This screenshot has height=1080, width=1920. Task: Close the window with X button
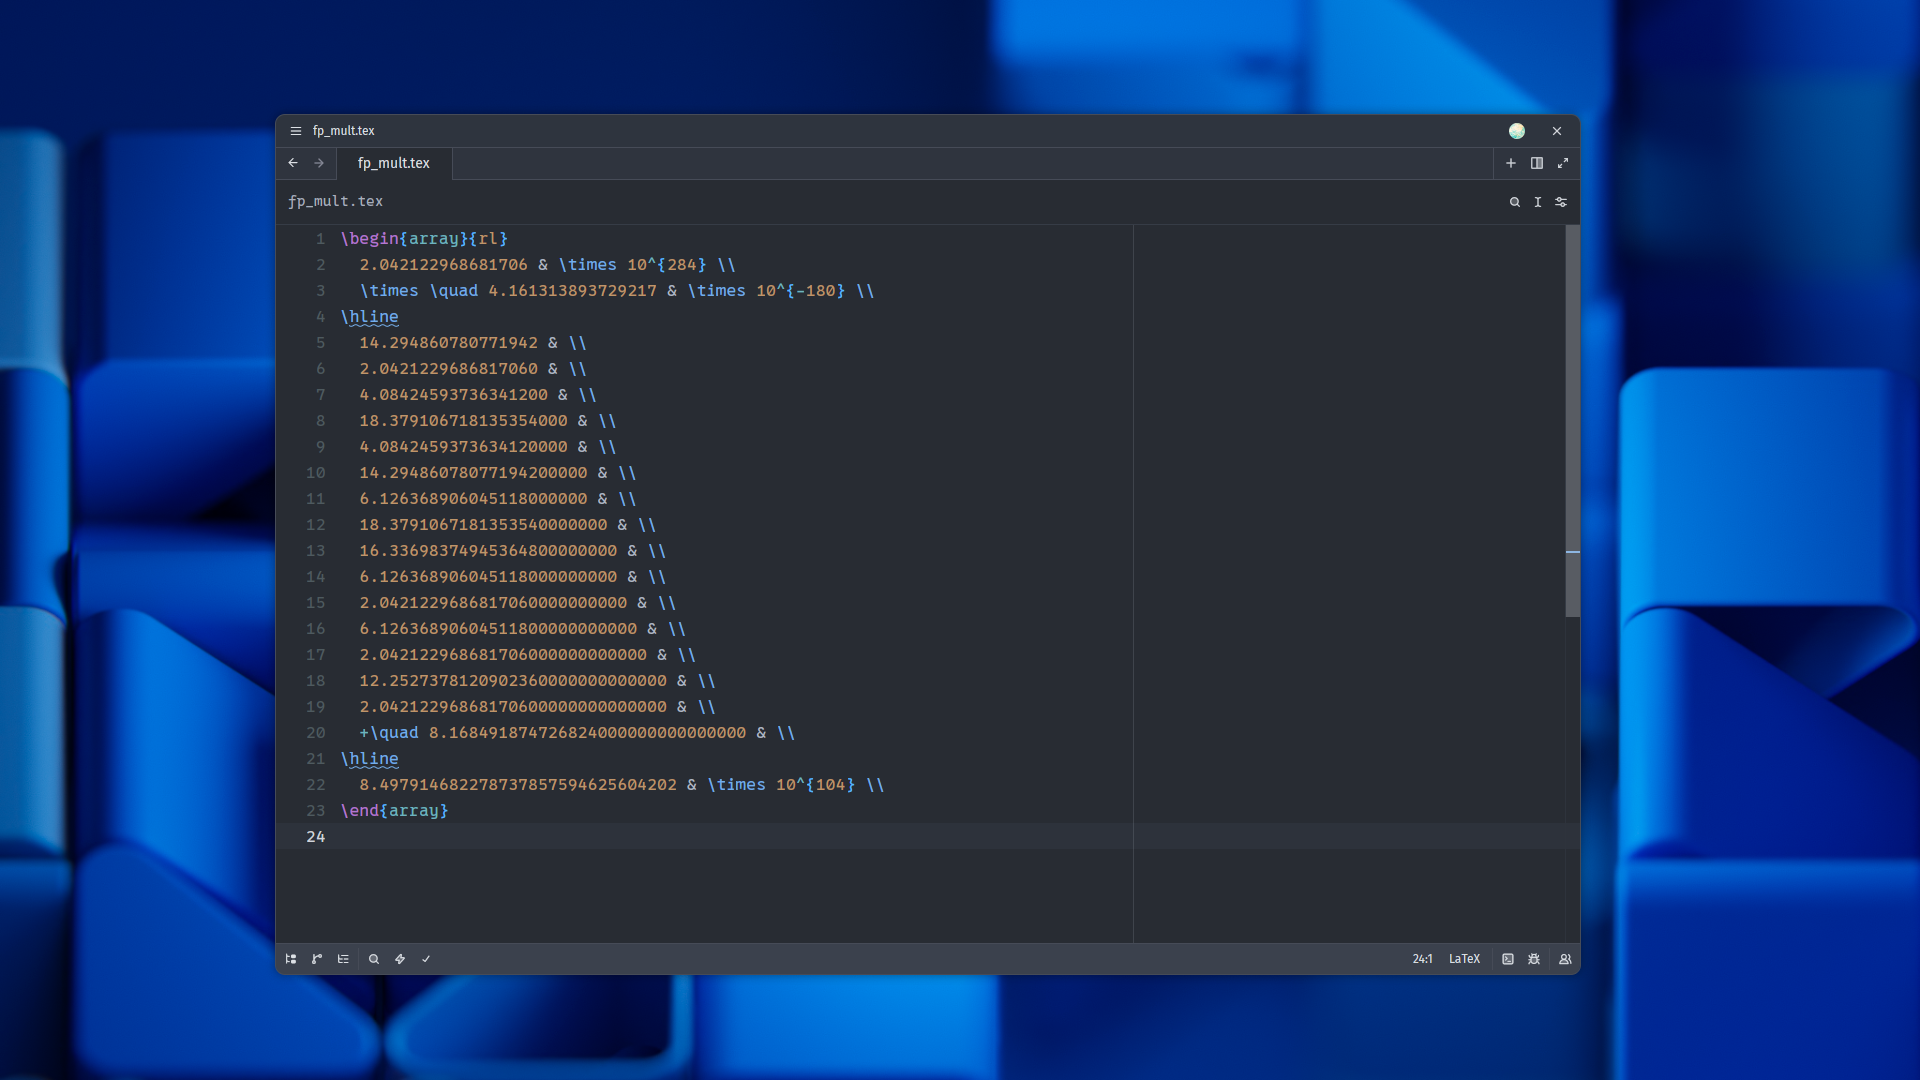pos(1557,131)
